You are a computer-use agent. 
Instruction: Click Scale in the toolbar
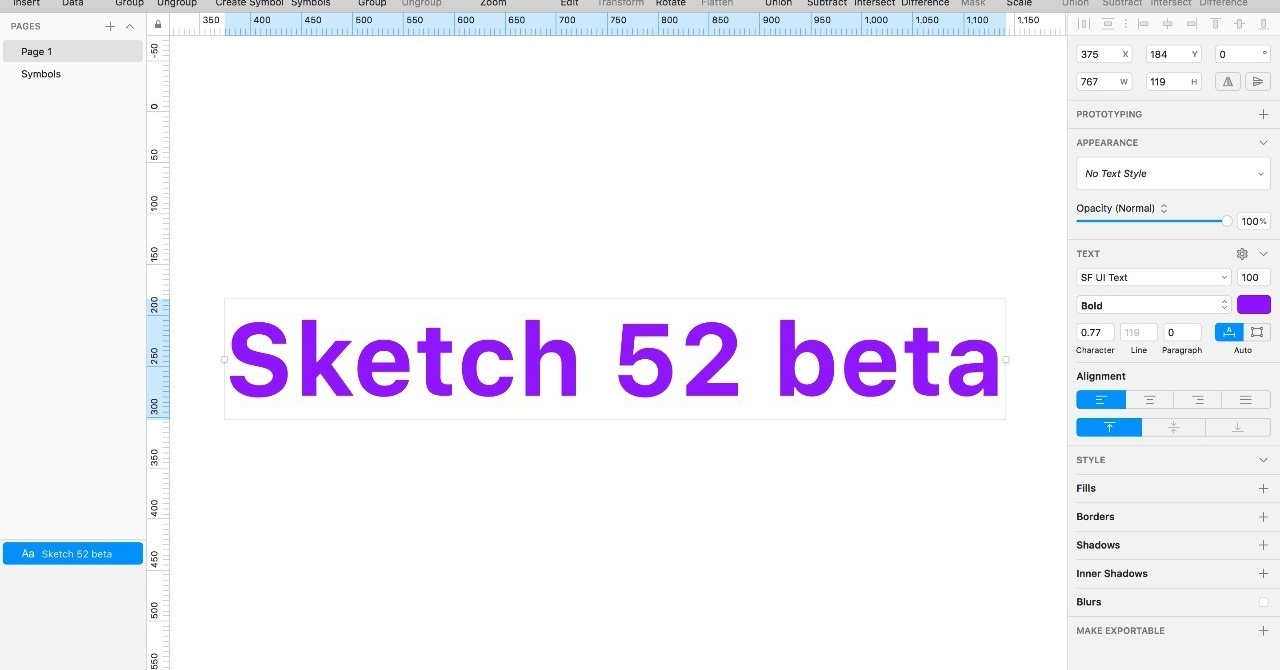tap(1020, 4)
